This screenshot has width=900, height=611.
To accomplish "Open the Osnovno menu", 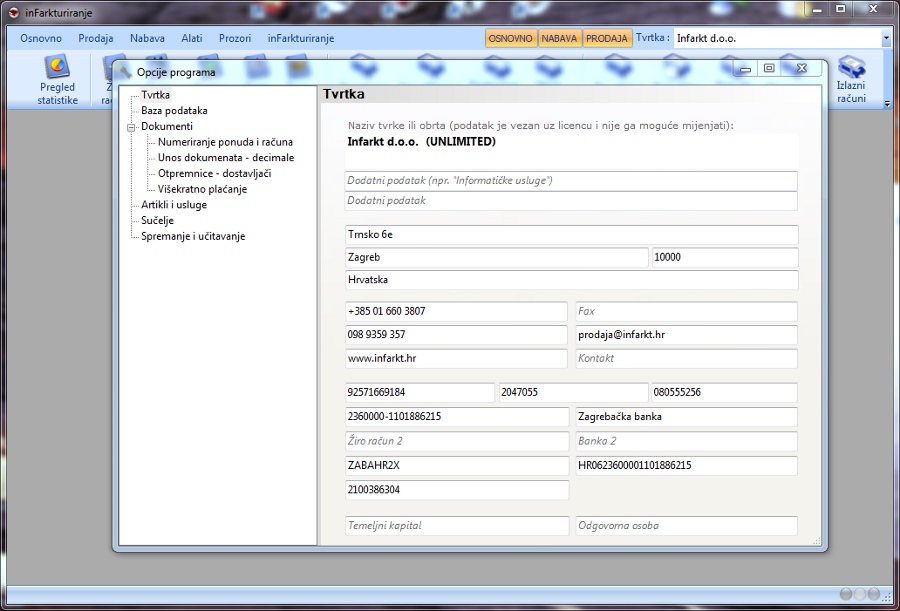I will pyautogui.click(x=41, y=38).
